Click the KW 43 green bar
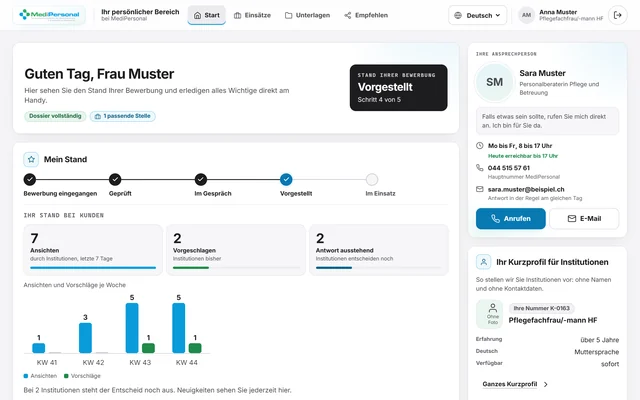Image resolution: width=640 pixels, height=400 pixels. pyautogui.click(x=148, y=348)
